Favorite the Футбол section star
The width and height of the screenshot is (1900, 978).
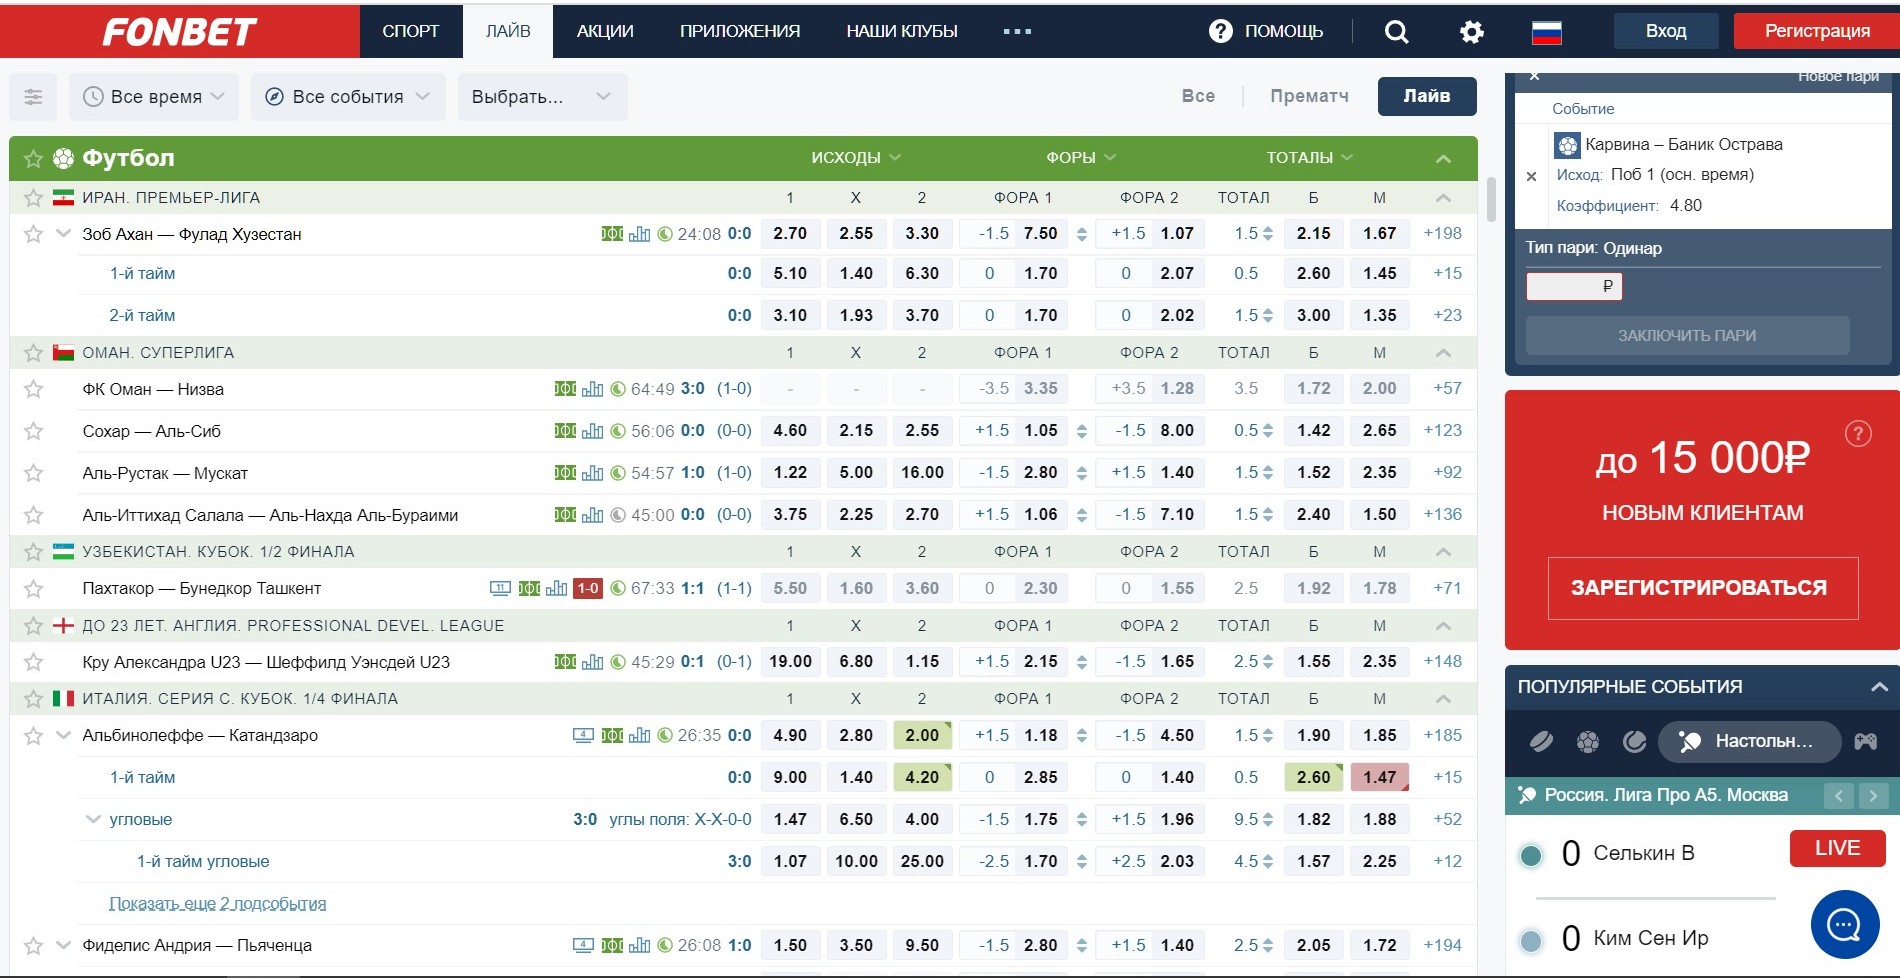[x=33, y=158]
